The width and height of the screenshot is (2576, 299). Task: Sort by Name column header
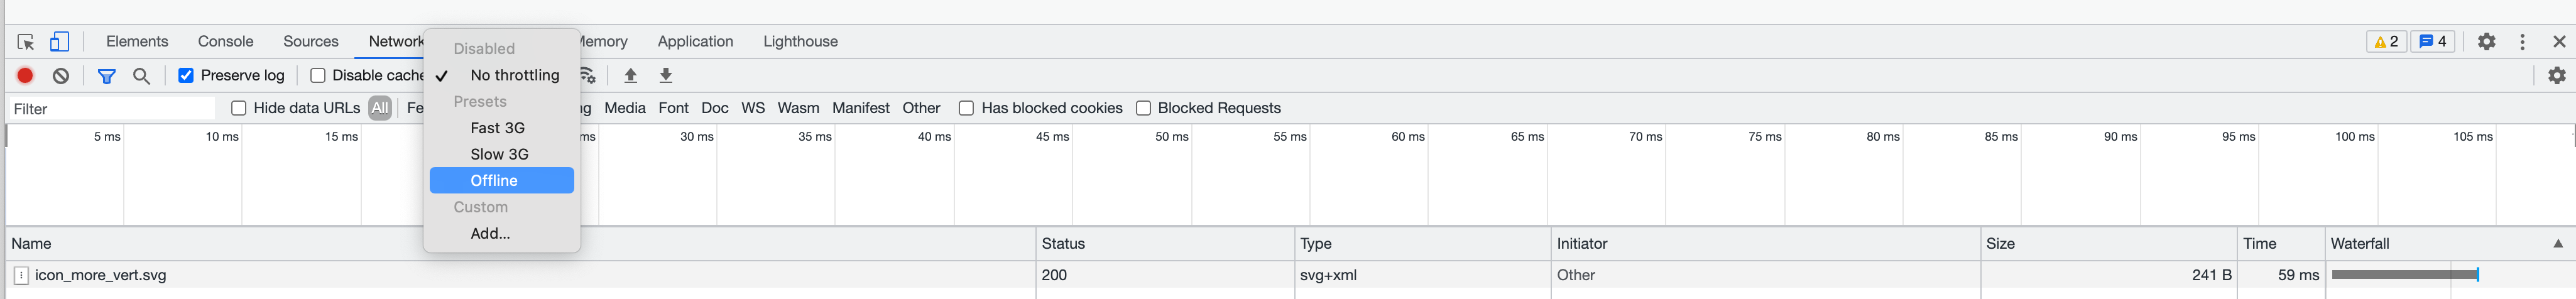[x=520, y=244]
